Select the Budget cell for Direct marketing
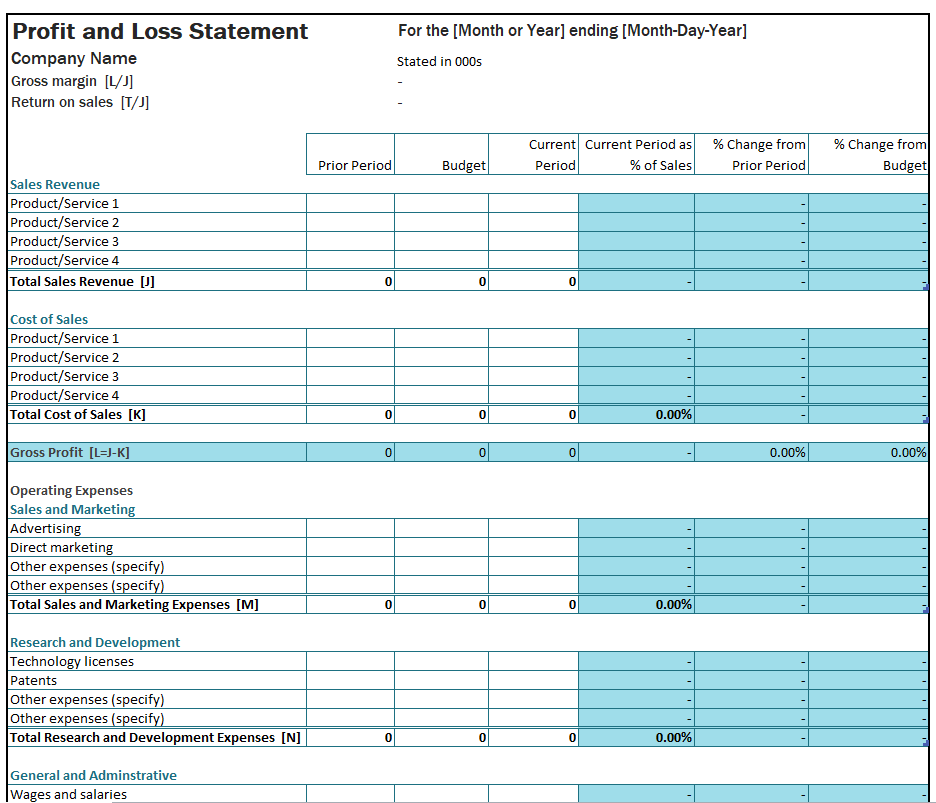The width and height of the screenshot is (936, 803). tap(441, 547)
